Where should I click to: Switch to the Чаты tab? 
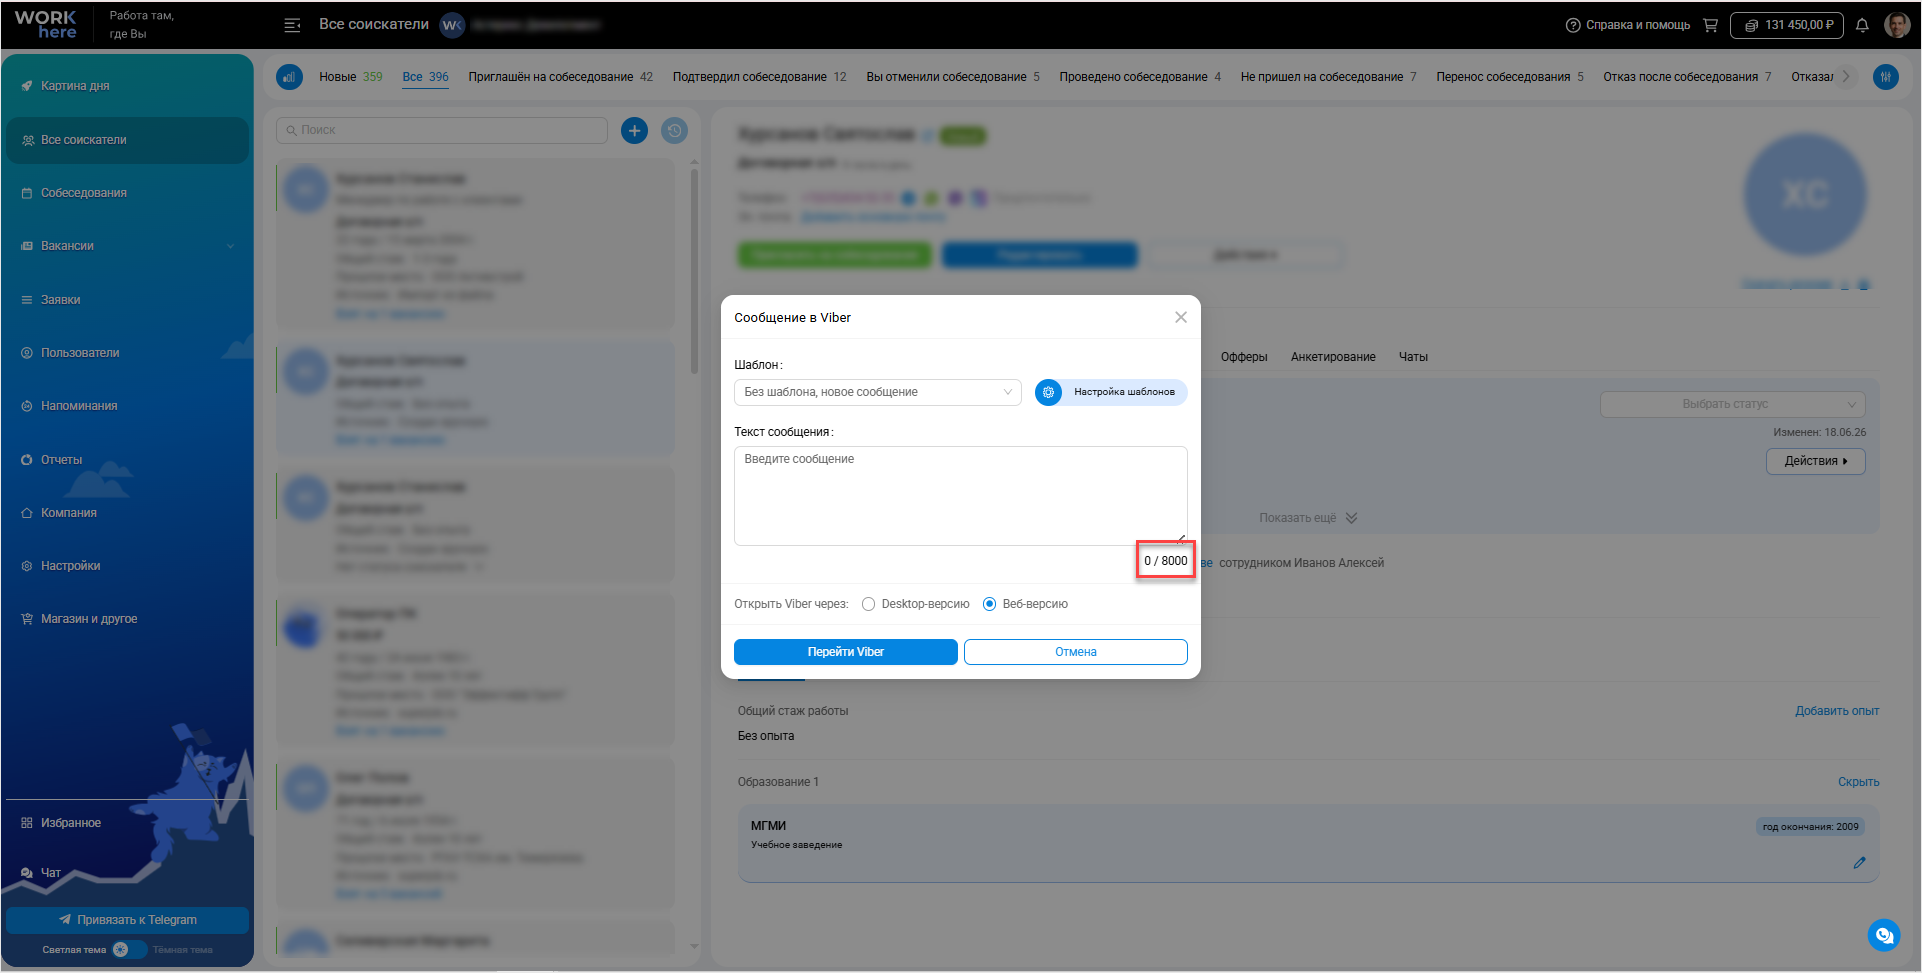point(1413,357)
